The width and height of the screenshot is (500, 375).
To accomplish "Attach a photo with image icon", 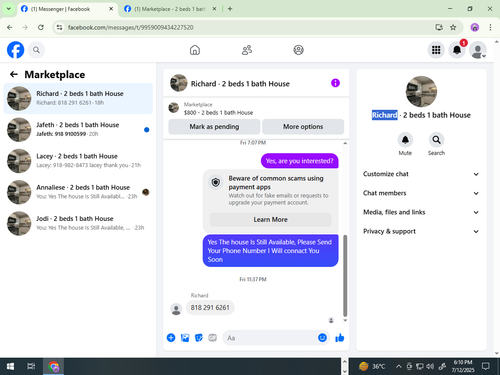I will click(185, 338).
